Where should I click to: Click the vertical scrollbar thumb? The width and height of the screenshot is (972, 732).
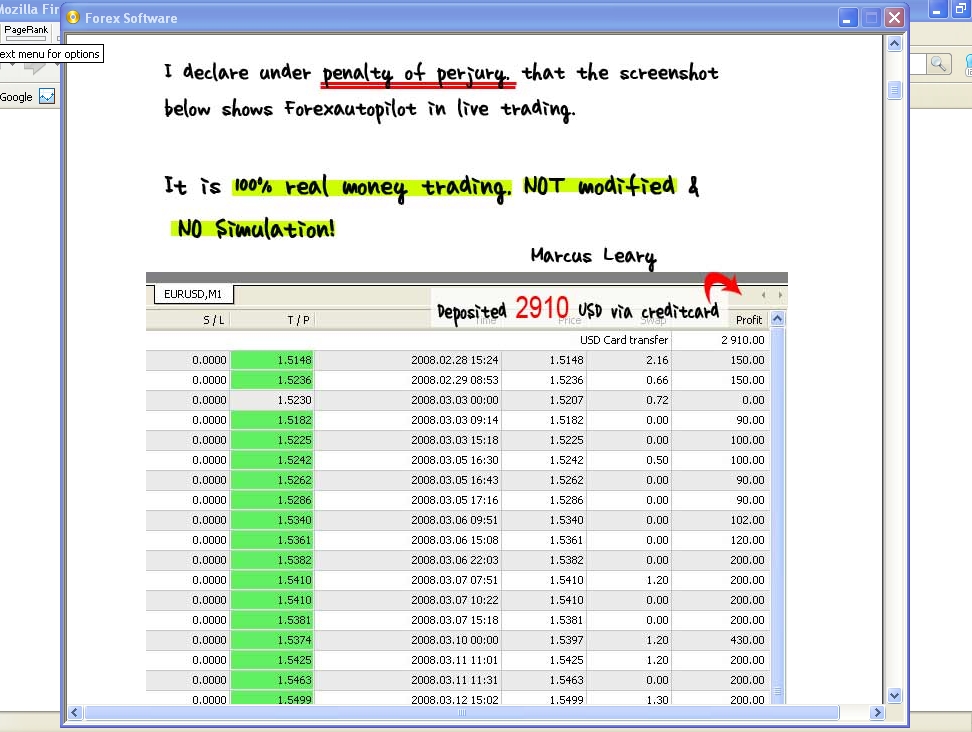tap(894, 90)
